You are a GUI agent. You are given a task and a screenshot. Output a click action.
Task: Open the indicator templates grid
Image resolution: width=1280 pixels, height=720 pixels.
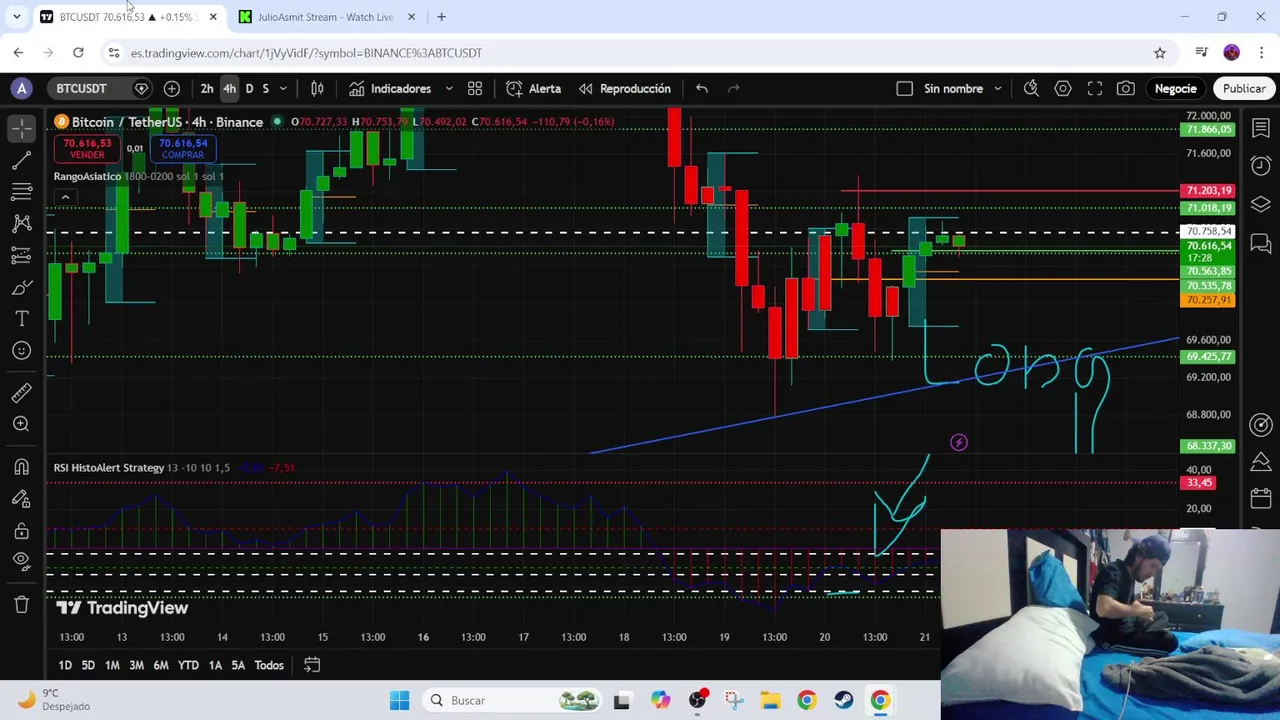coord(475,89)
